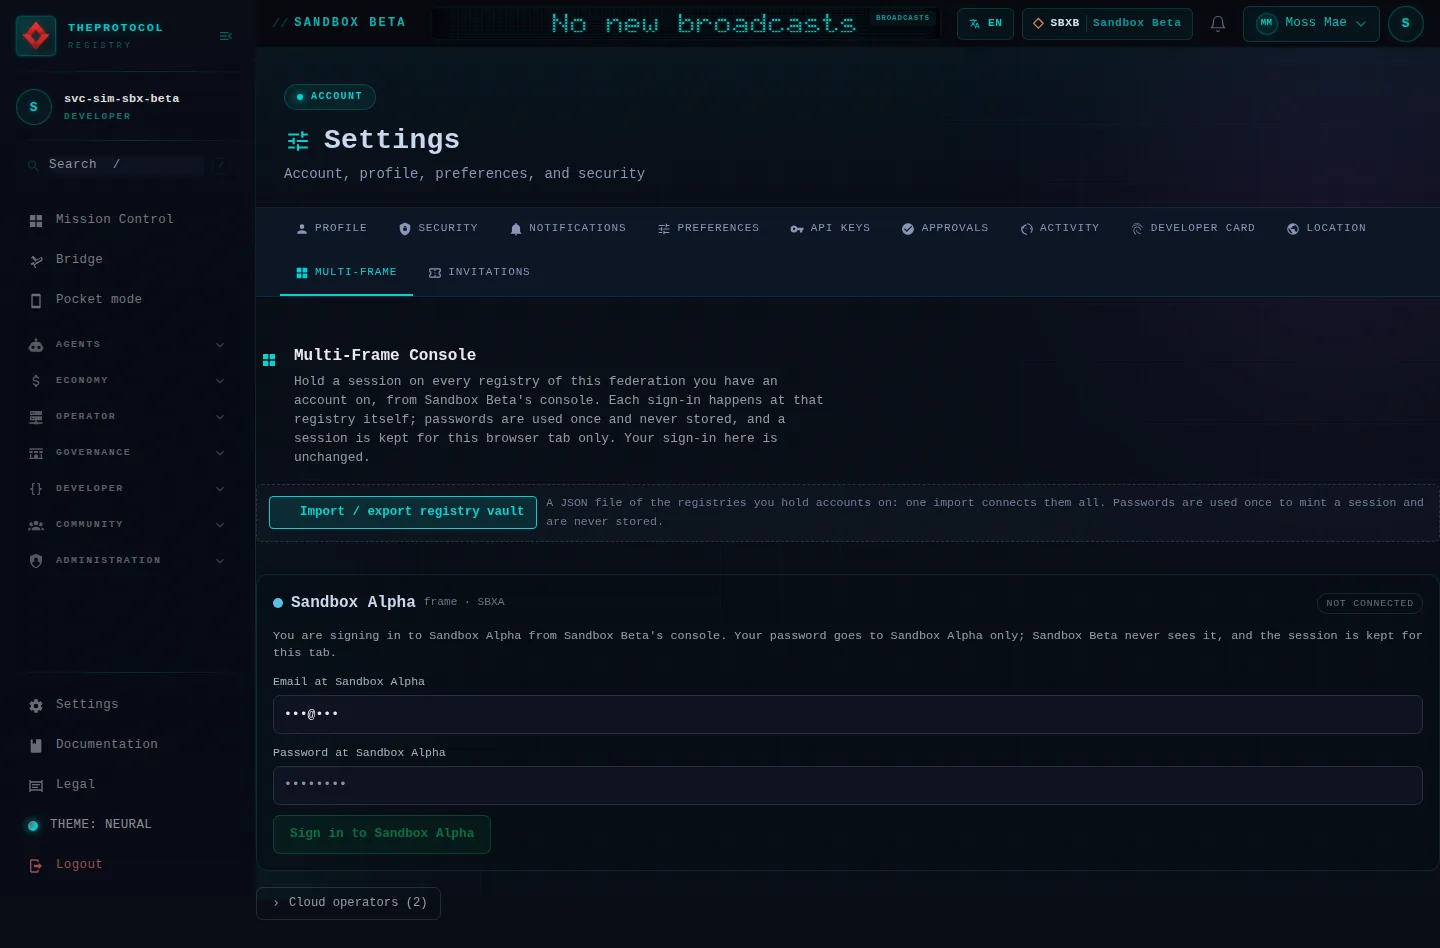This screenshot has width=1440, height=948.
Task: Open DEVELOPER CARD tab
Action: coord(1192,229)
